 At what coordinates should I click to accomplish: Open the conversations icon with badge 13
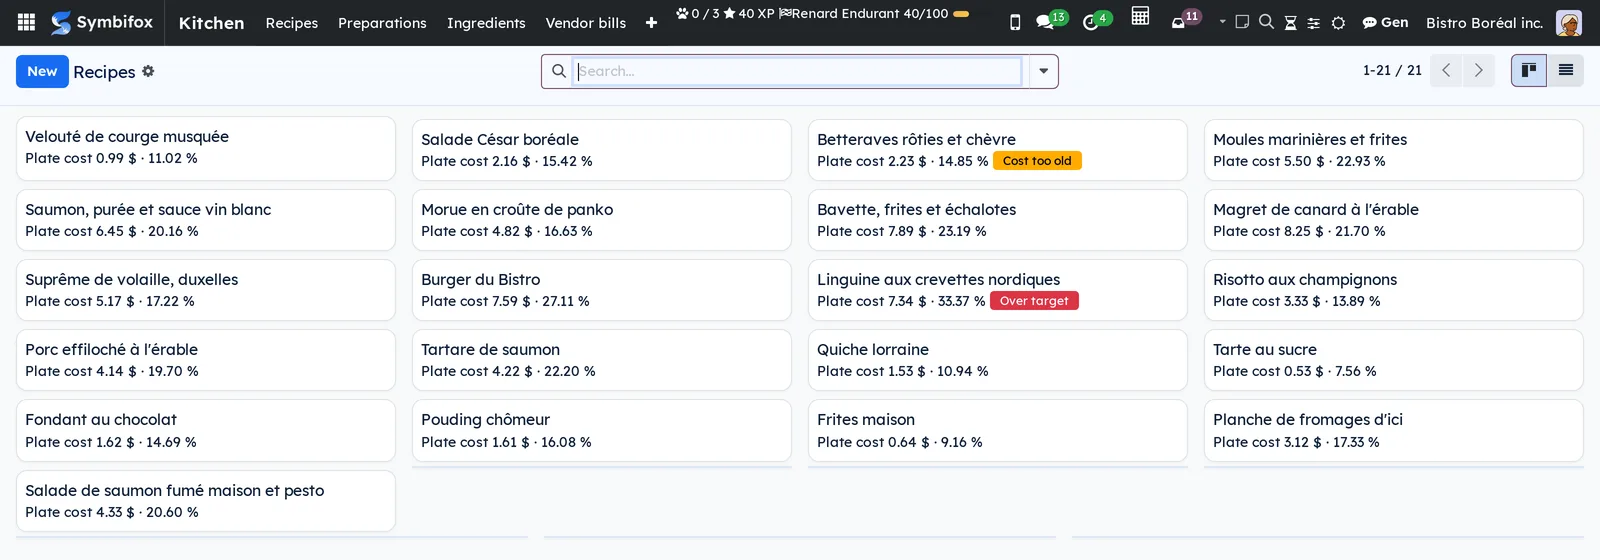tap(1050, 21)
